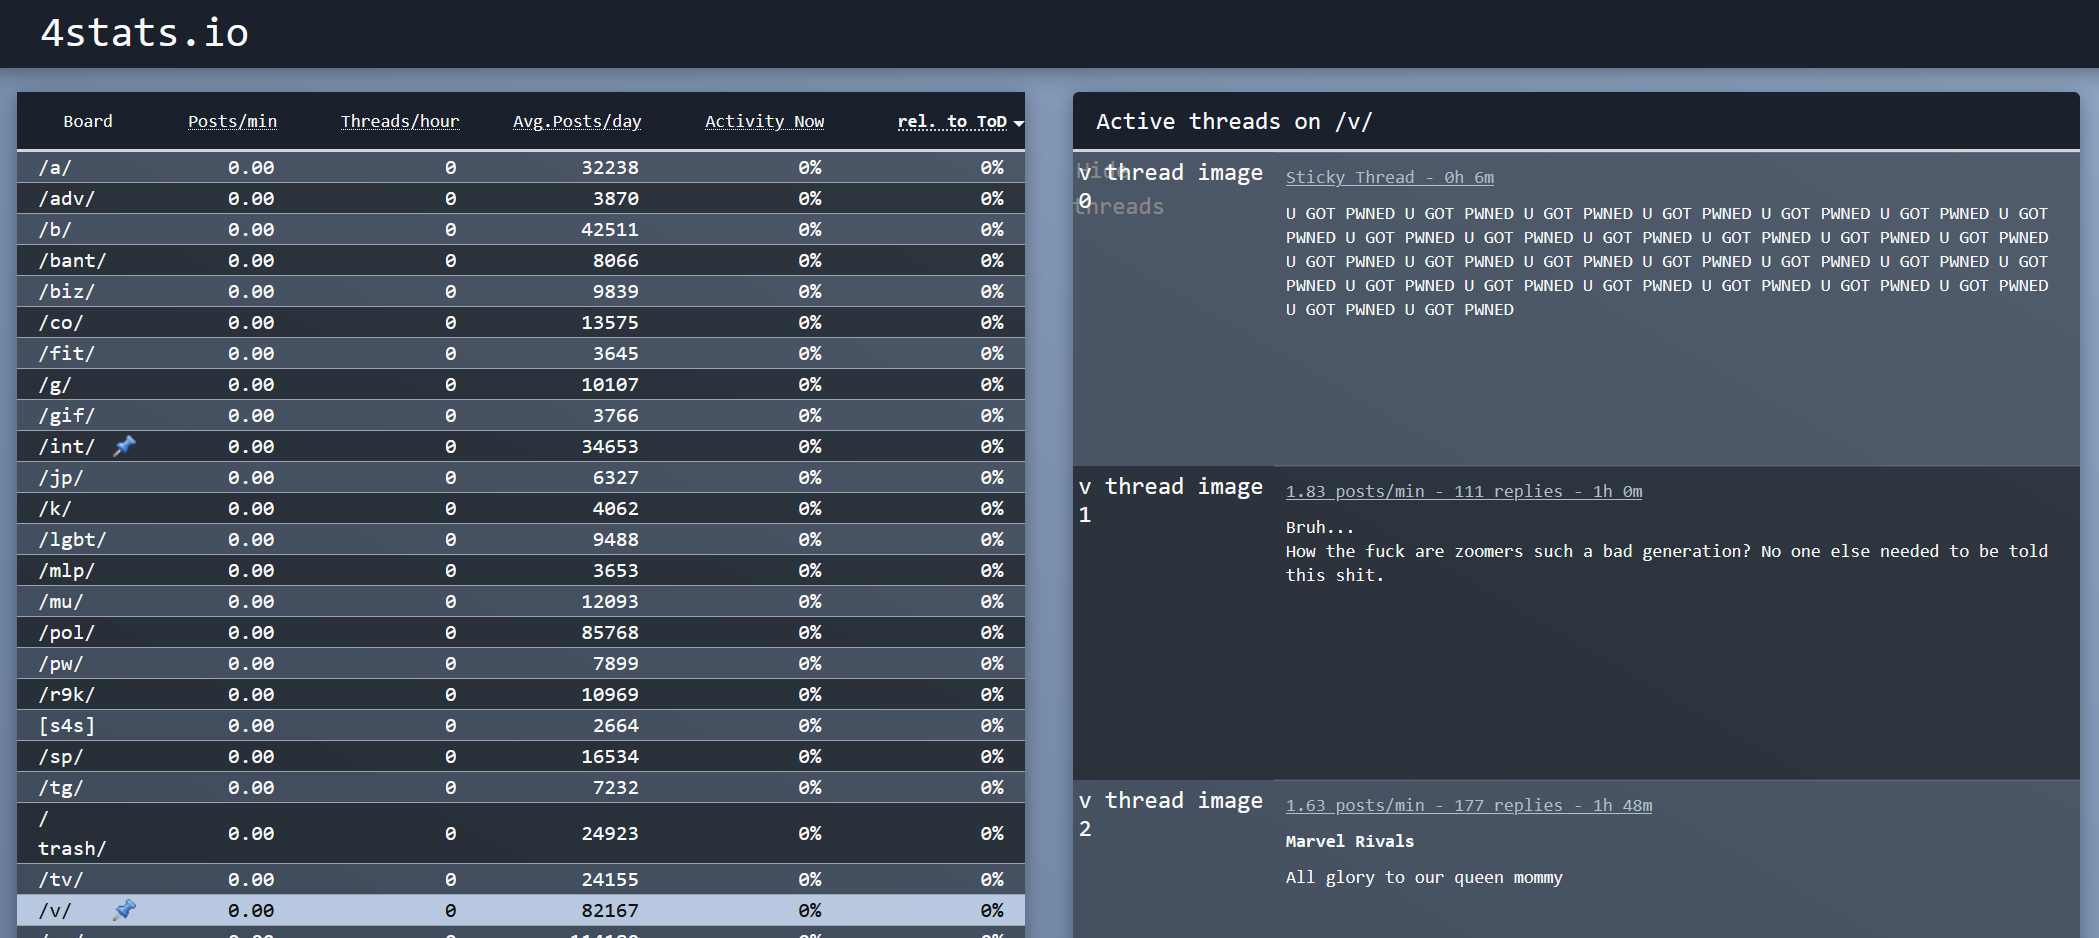Click the v thread image 0 thumbnail

(1170, 186)
